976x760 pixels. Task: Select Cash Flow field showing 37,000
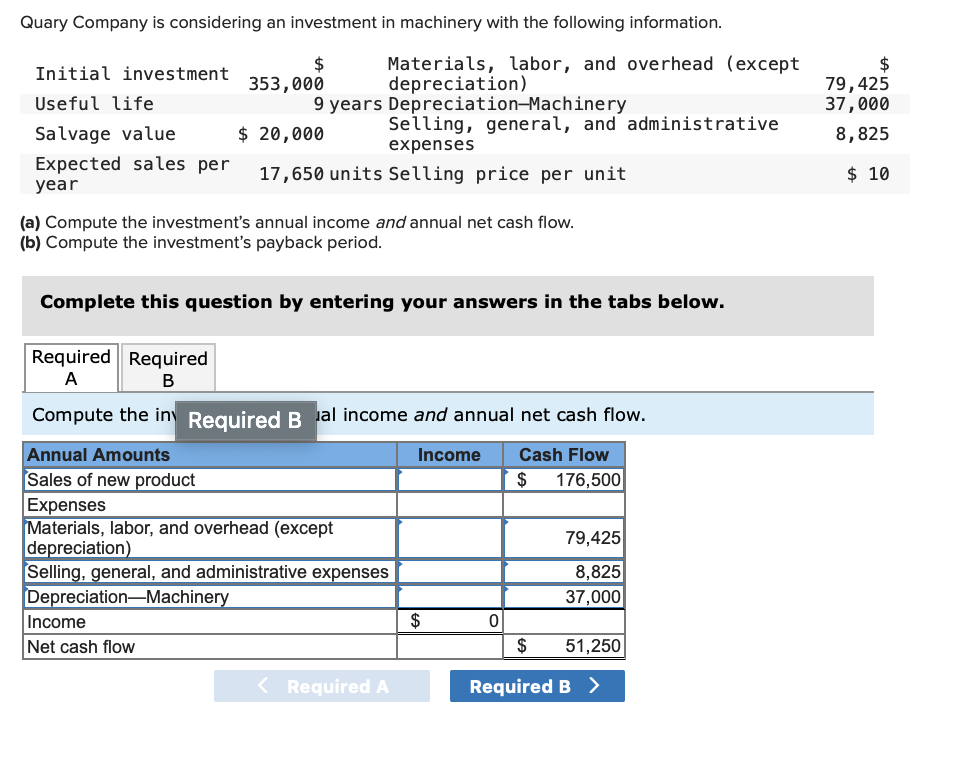pyautogui.click(x=563, y=596)
